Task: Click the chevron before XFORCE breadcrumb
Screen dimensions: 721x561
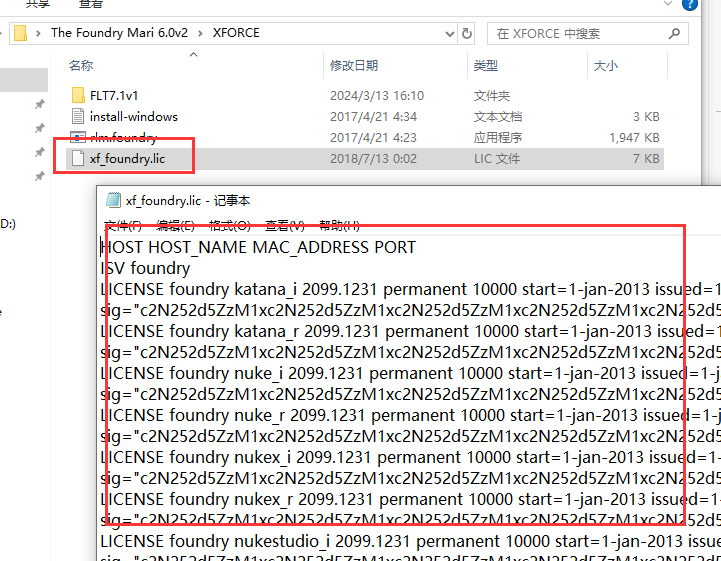Action: [200, 33]
